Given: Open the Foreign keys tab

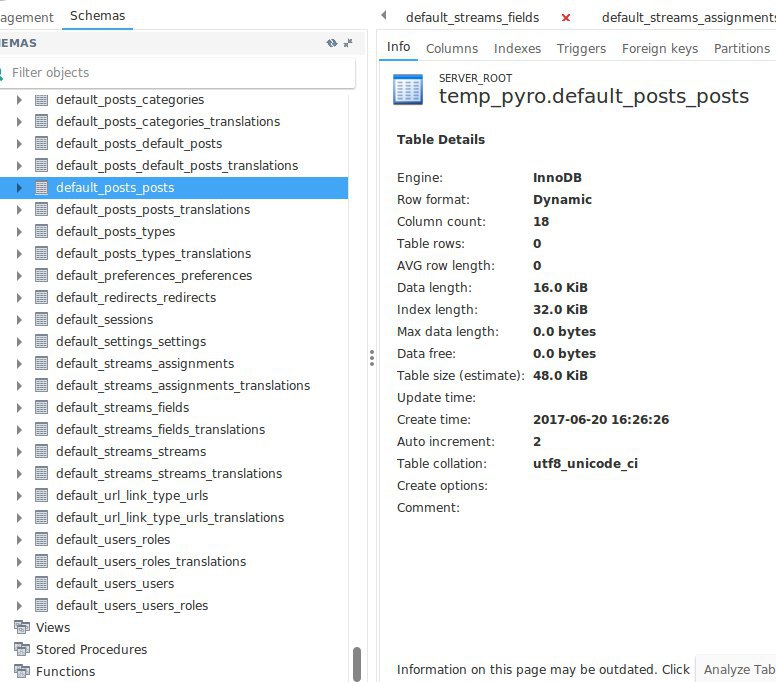Looking at the screenshot, I should point(659,48).
